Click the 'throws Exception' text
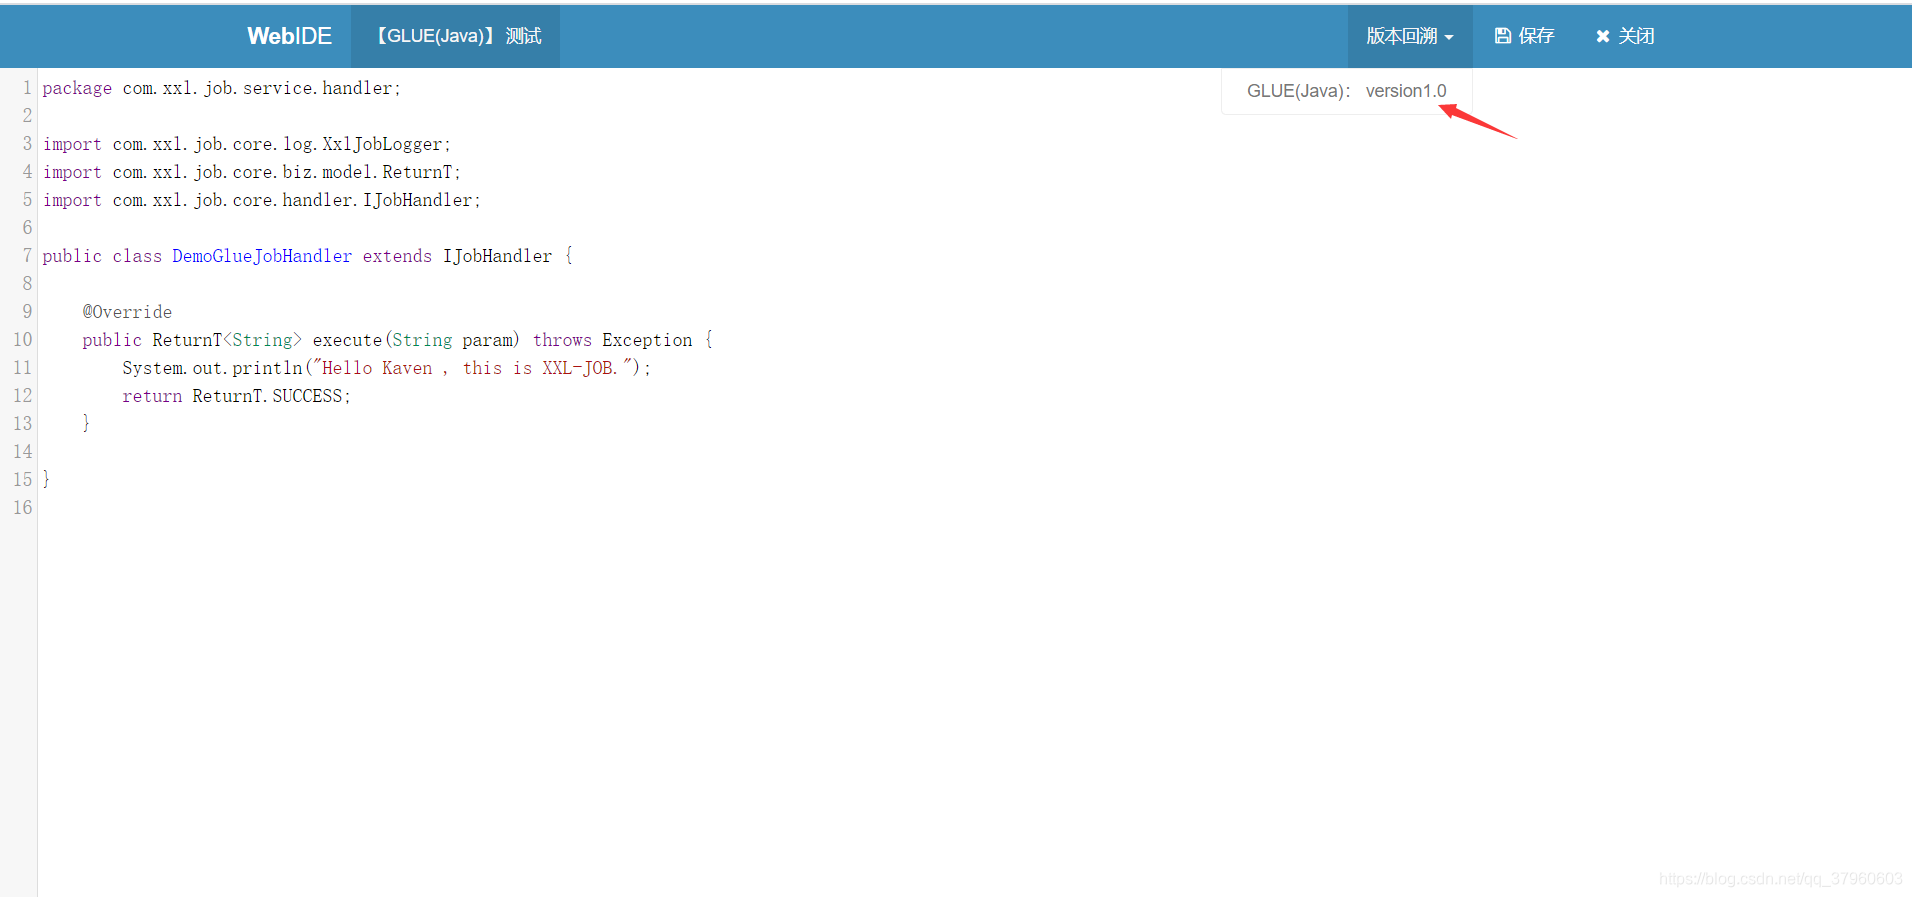Screen dimensions: 1912x897 (612, 340)
